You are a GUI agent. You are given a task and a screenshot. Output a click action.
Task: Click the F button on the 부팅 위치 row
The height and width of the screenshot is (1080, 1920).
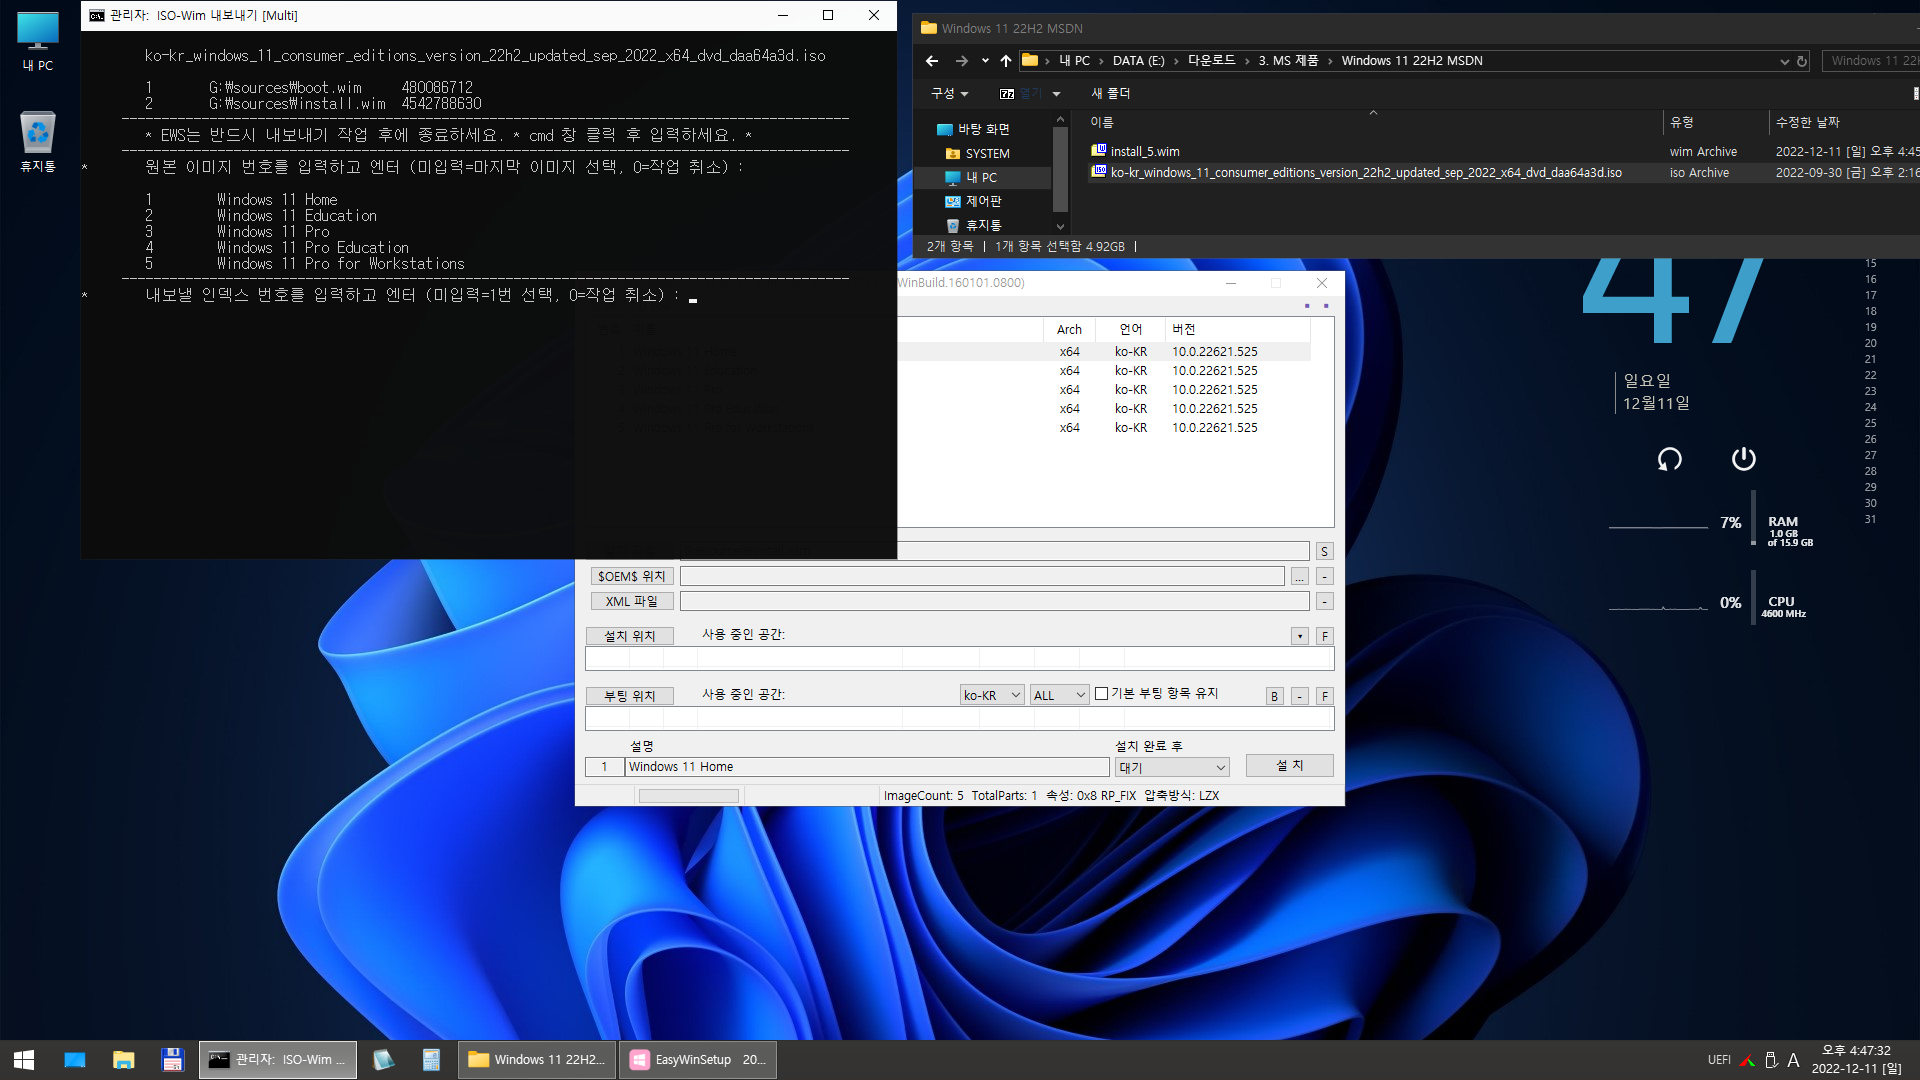tap(1324, 696)
